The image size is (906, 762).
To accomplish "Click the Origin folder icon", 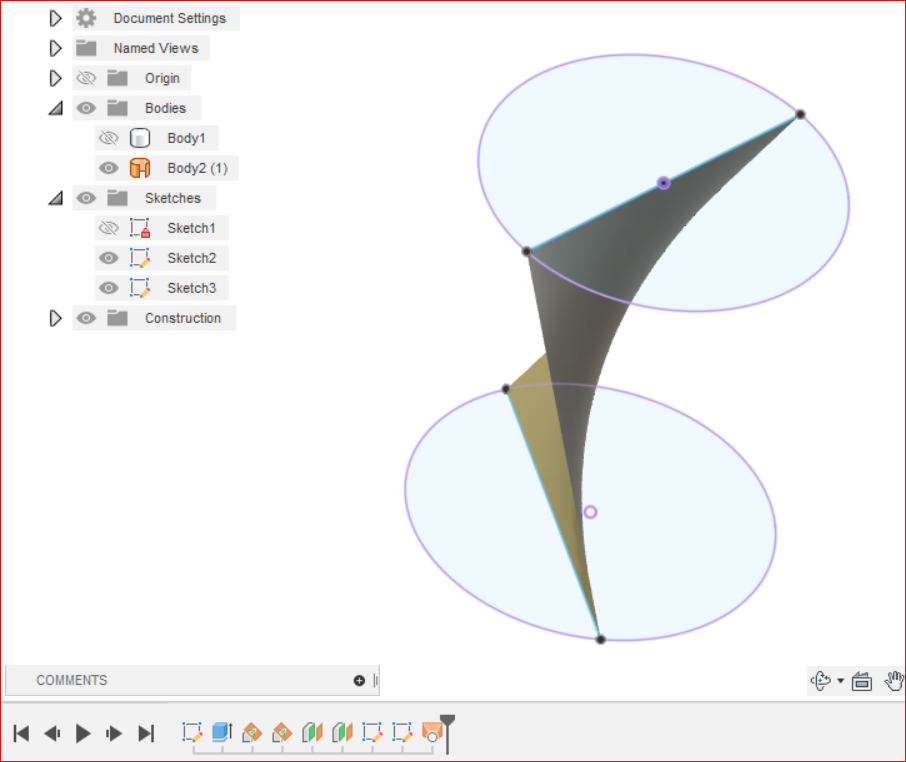I will click(117, 78).
